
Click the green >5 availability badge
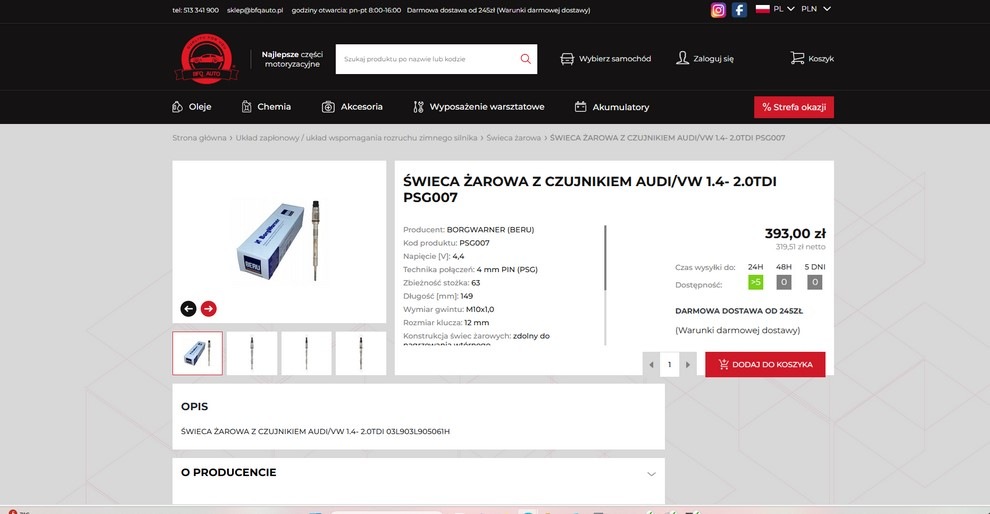coord(755,282)
